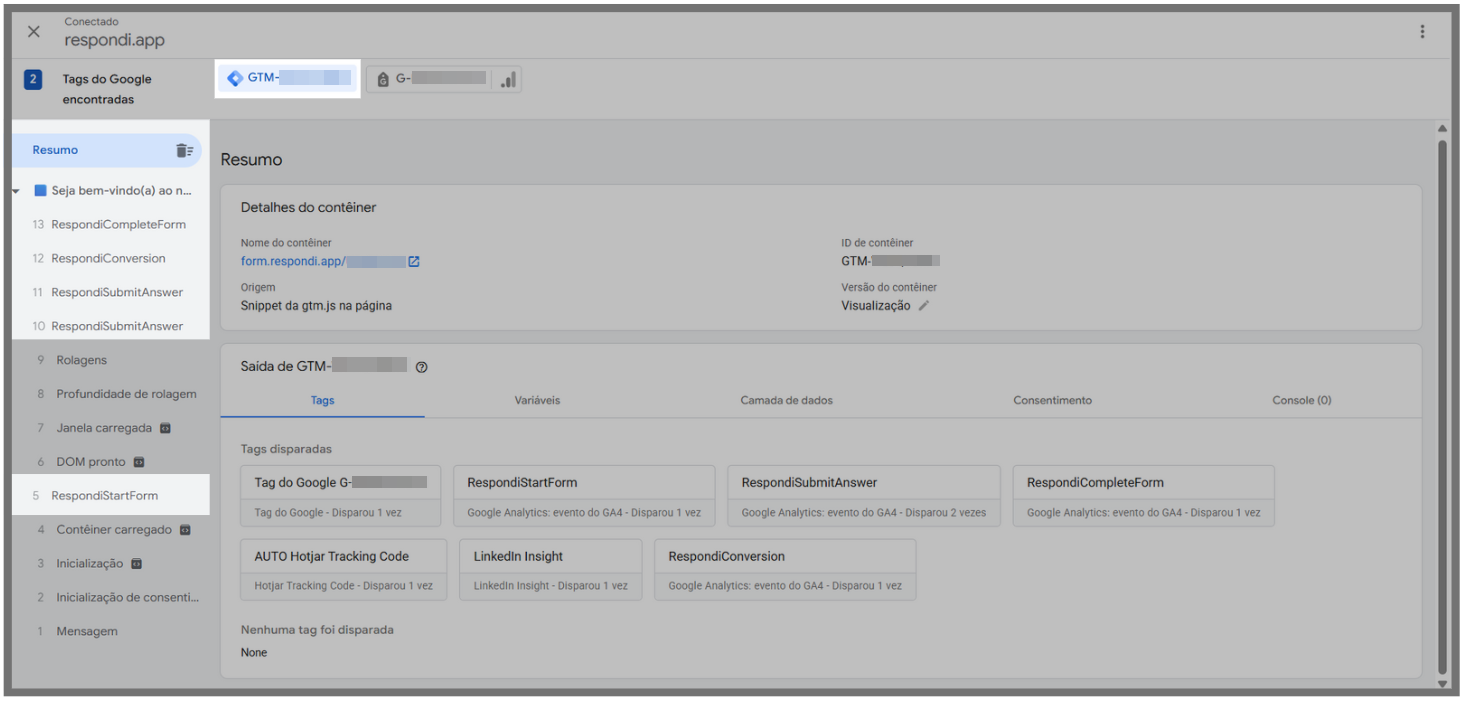
Task: Click the bar chart icon beside G- tag
Action: (x=508, y=79)
